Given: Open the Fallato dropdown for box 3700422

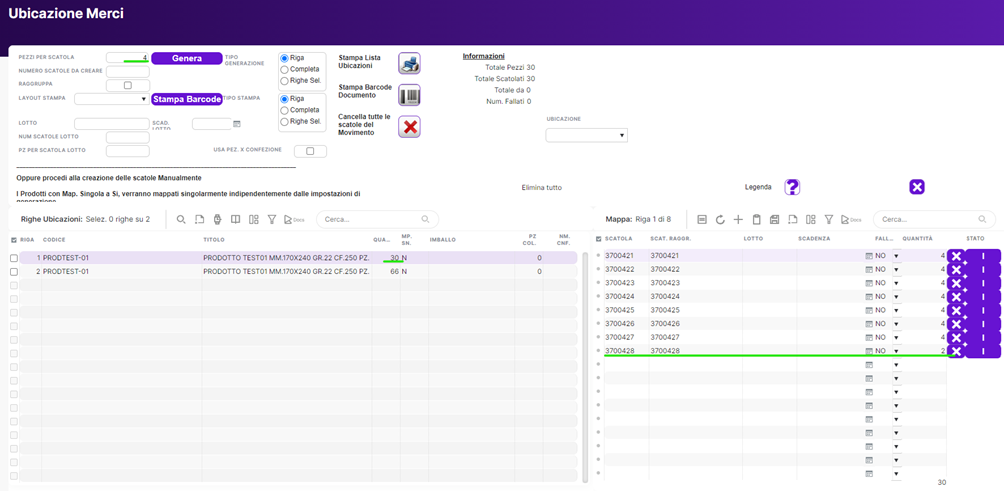Looking at the screenshot, I should click(x=896, y=270).
